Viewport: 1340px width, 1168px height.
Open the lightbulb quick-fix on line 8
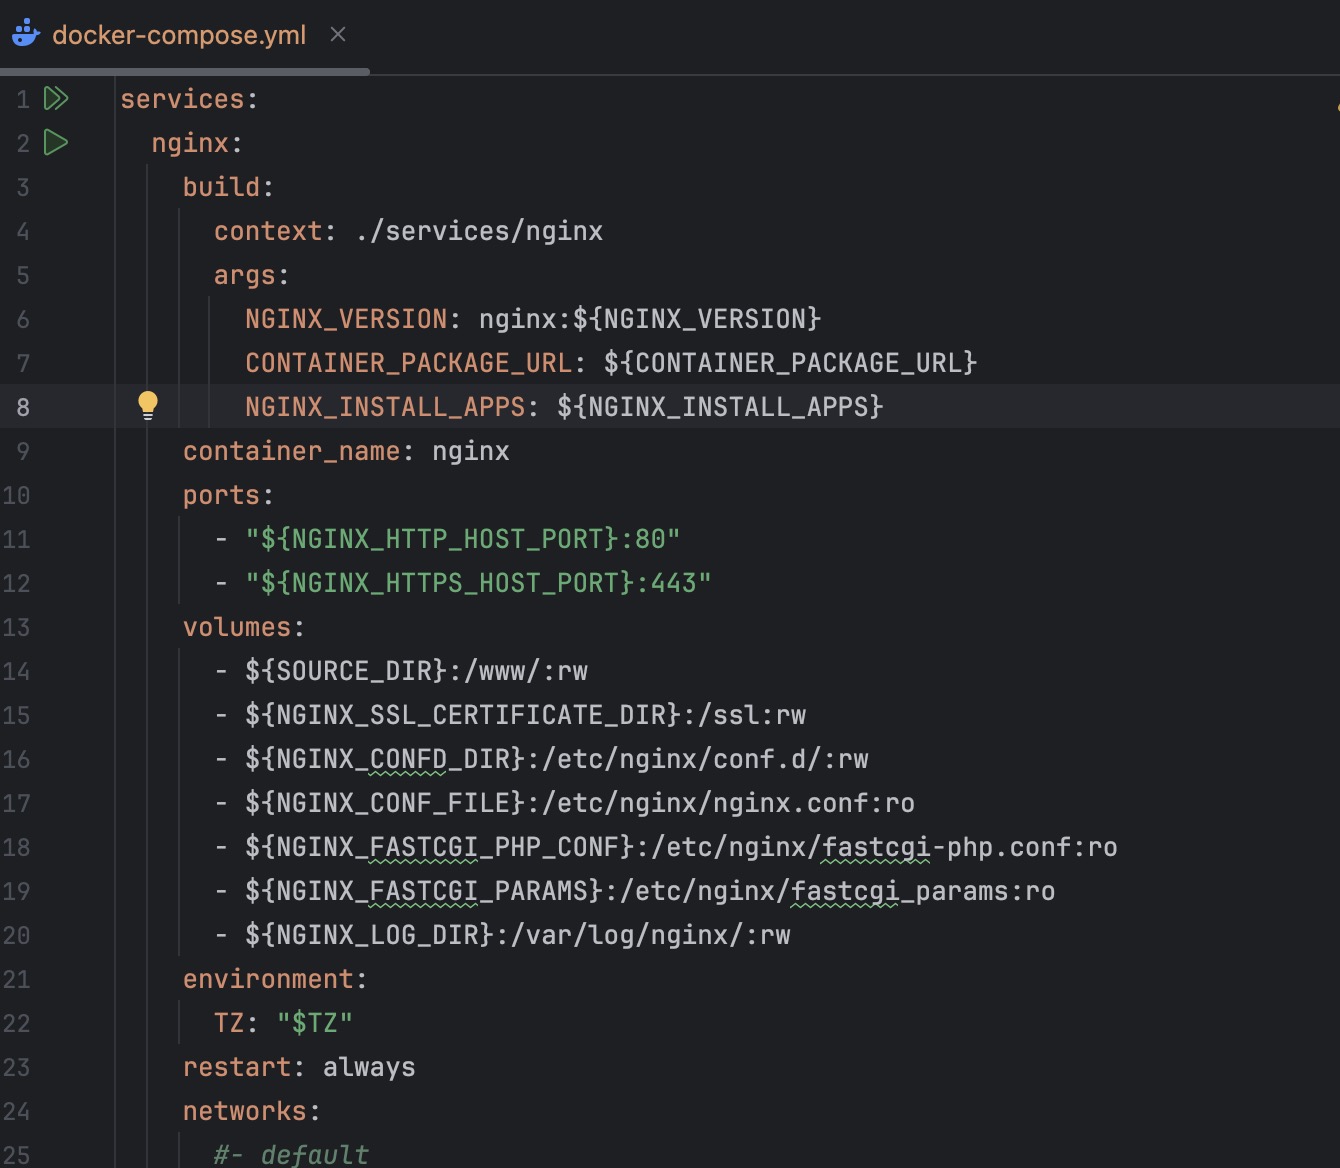(x=148, y=405)
